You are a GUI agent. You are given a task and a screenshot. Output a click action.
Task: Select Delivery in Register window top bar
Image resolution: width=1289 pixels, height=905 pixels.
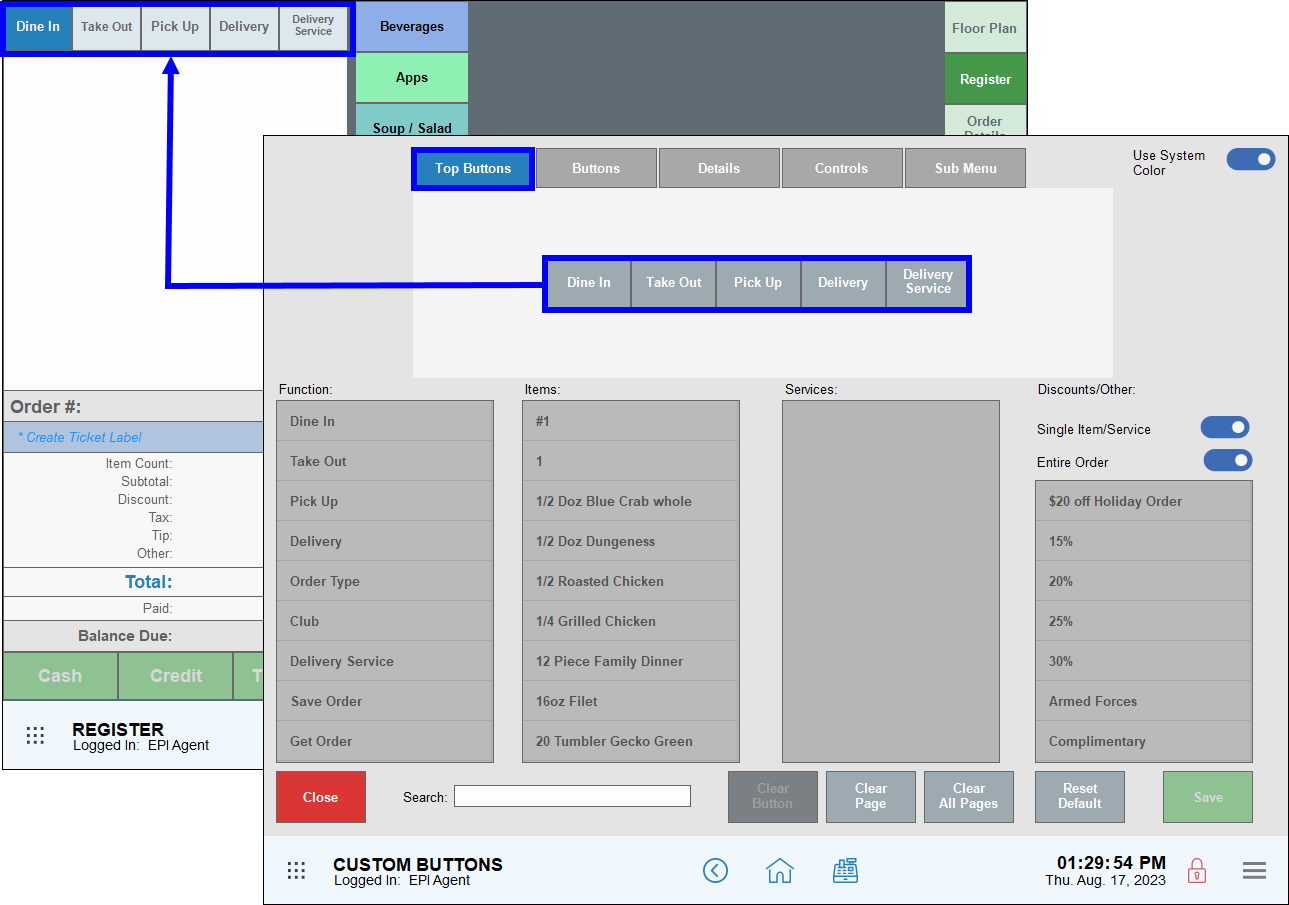[244, 27]
